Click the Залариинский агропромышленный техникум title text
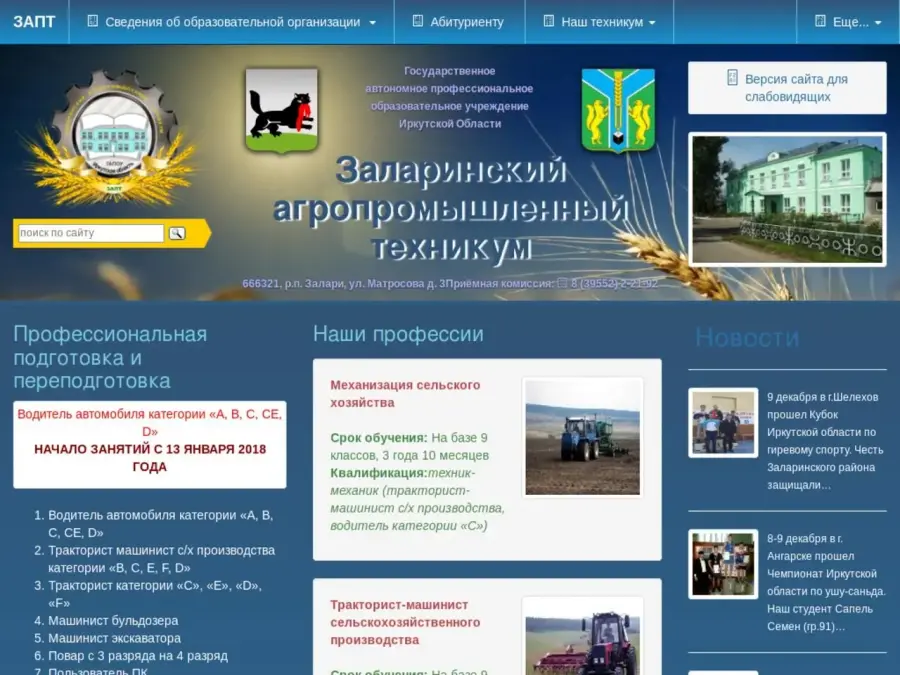The height and width of the screenshot is (675, 900). [451, 208]
